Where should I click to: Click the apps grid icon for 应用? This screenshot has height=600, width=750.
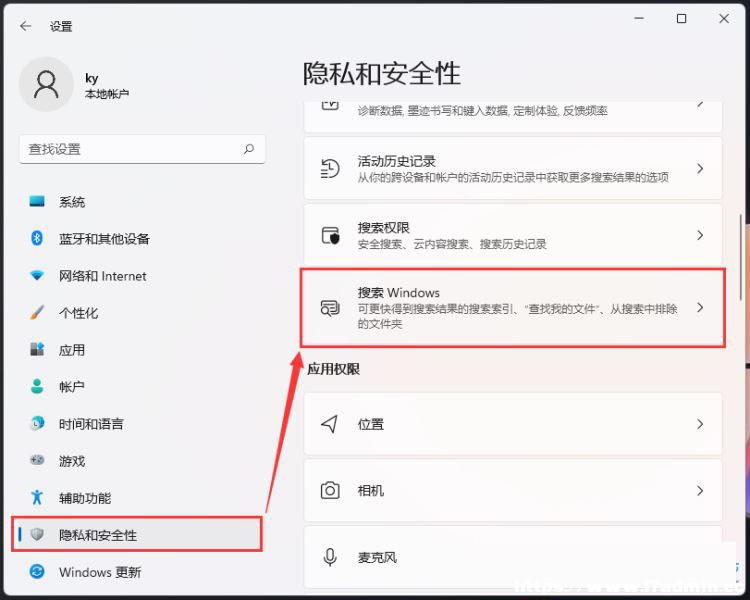[x=37, y=349]
